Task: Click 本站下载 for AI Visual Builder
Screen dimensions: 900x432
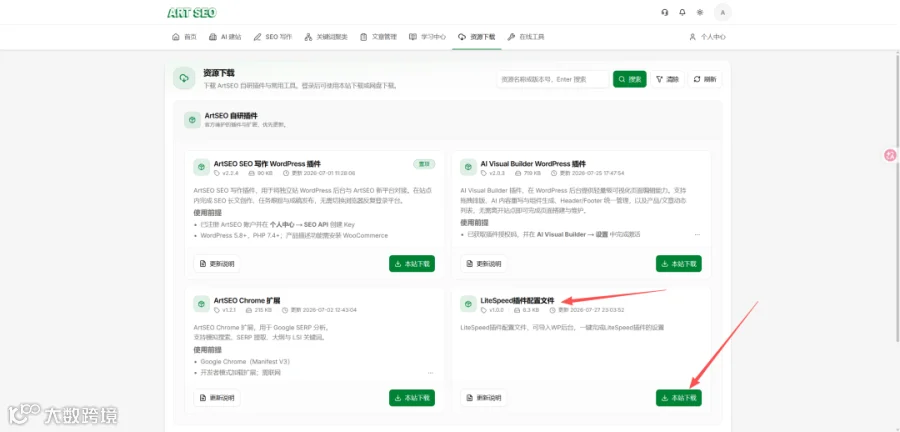Action: (679, 264)
